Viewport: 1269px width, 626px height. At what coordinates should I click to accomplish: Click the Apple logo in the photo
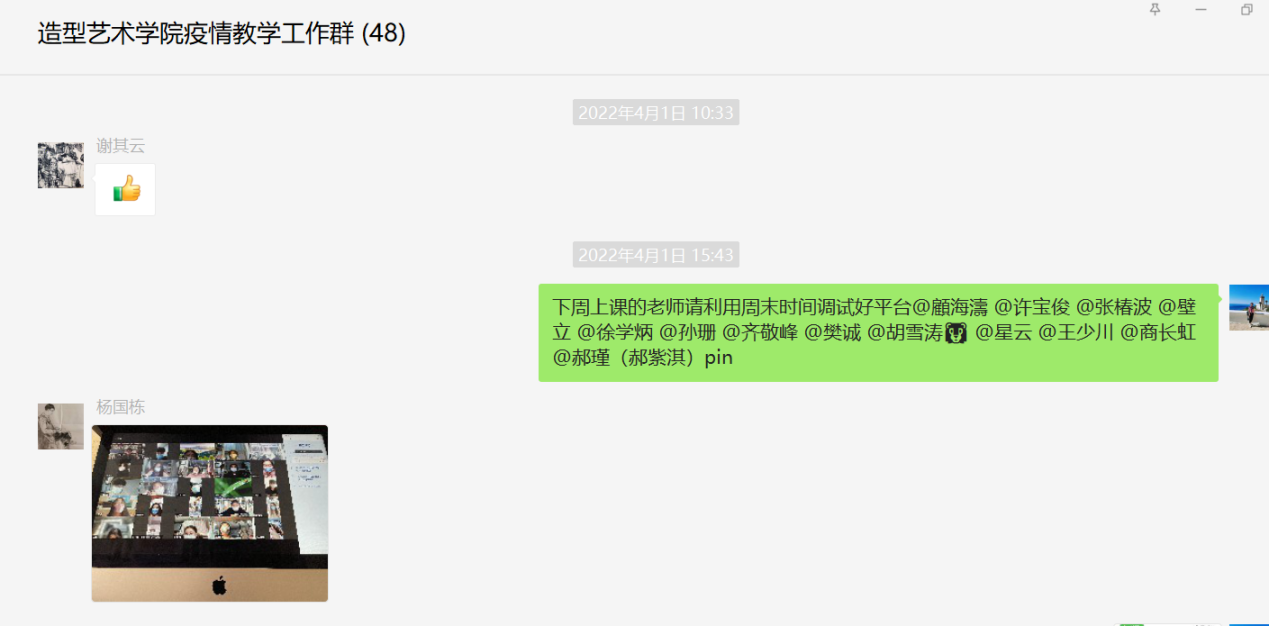coord(219,586)
